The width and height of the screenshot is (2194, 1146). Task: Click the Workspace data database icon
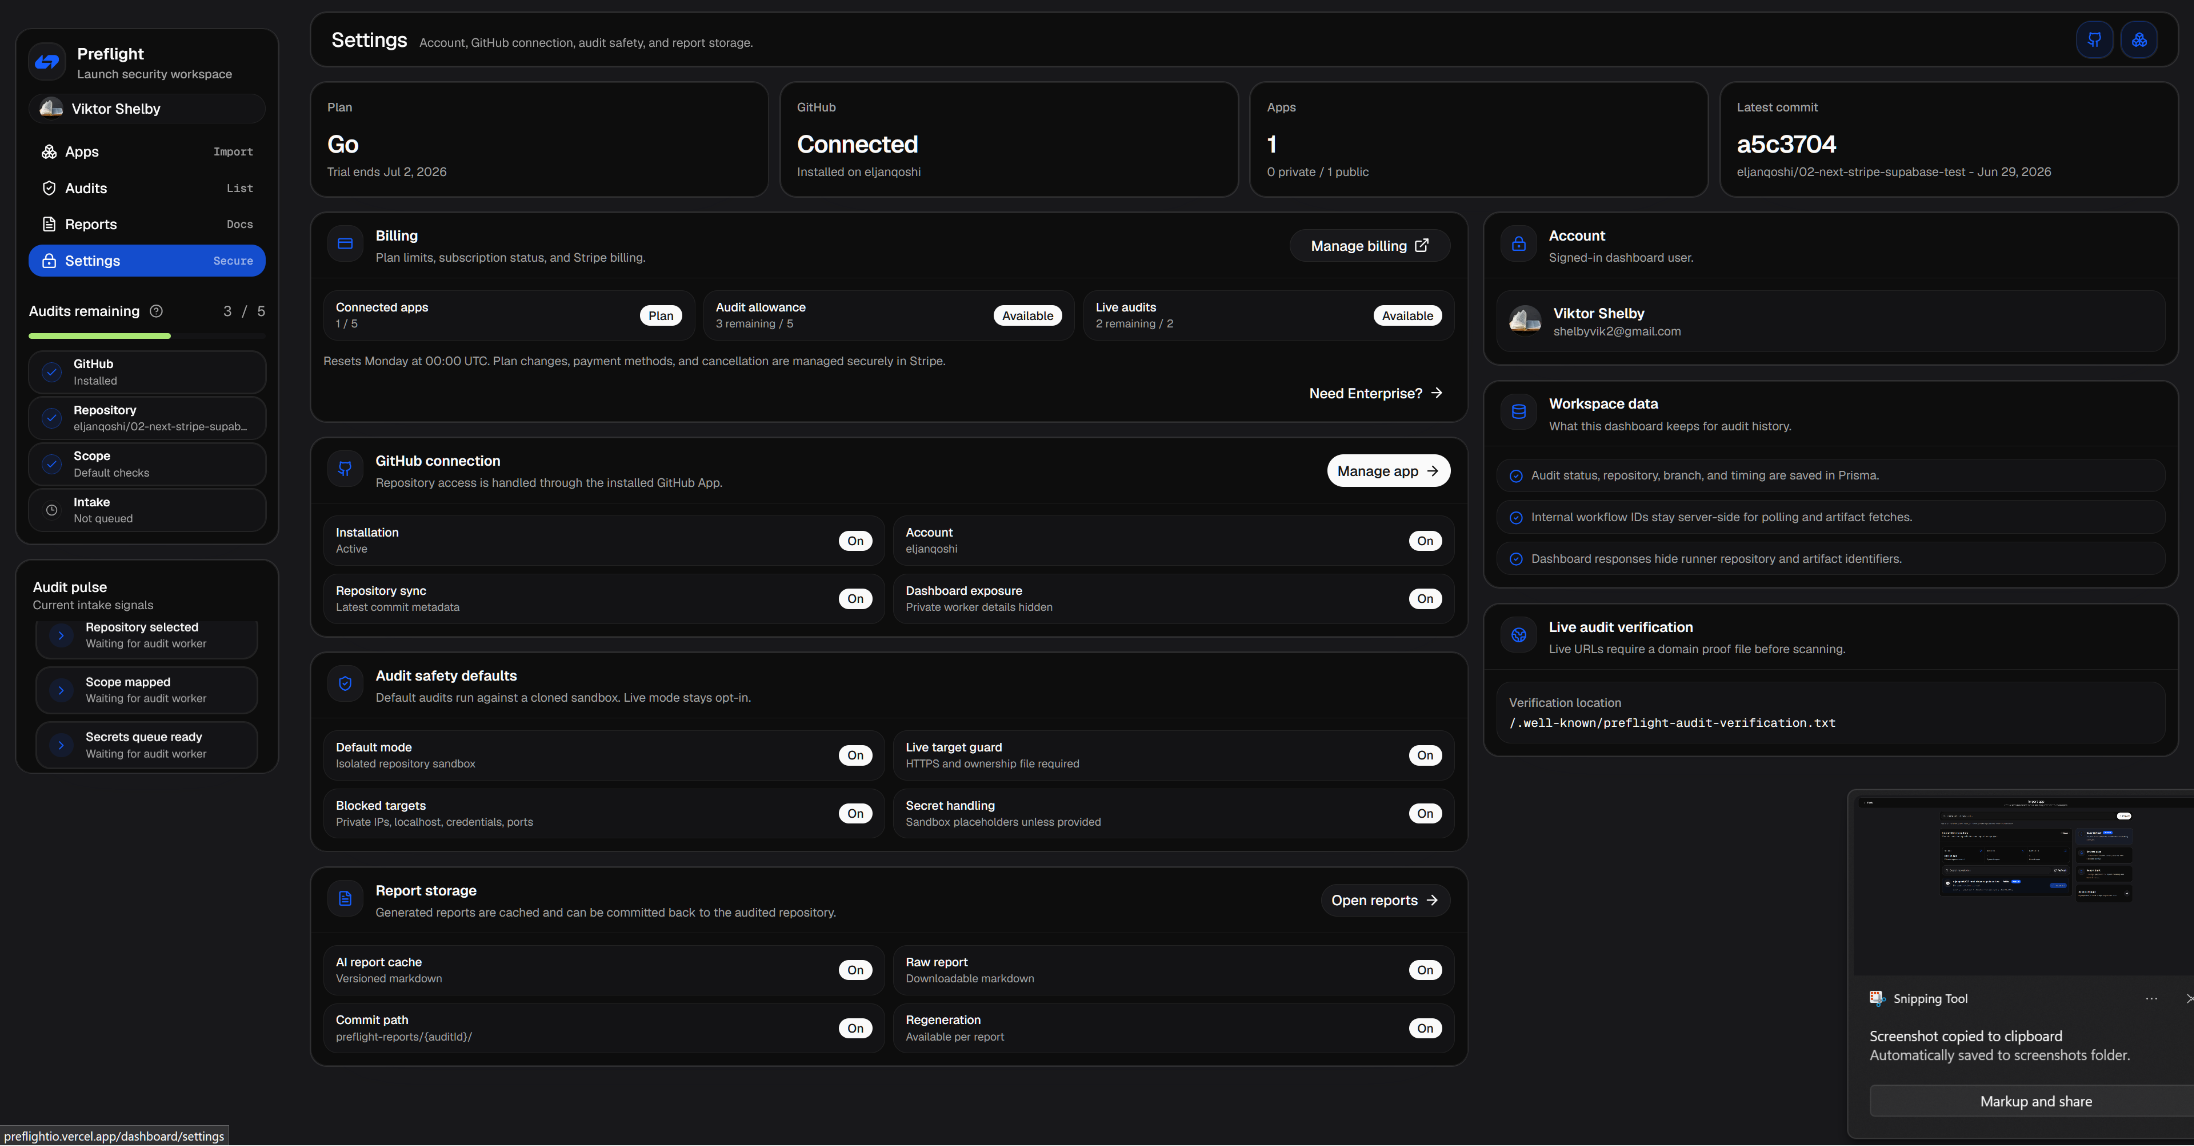point(1518,412)
